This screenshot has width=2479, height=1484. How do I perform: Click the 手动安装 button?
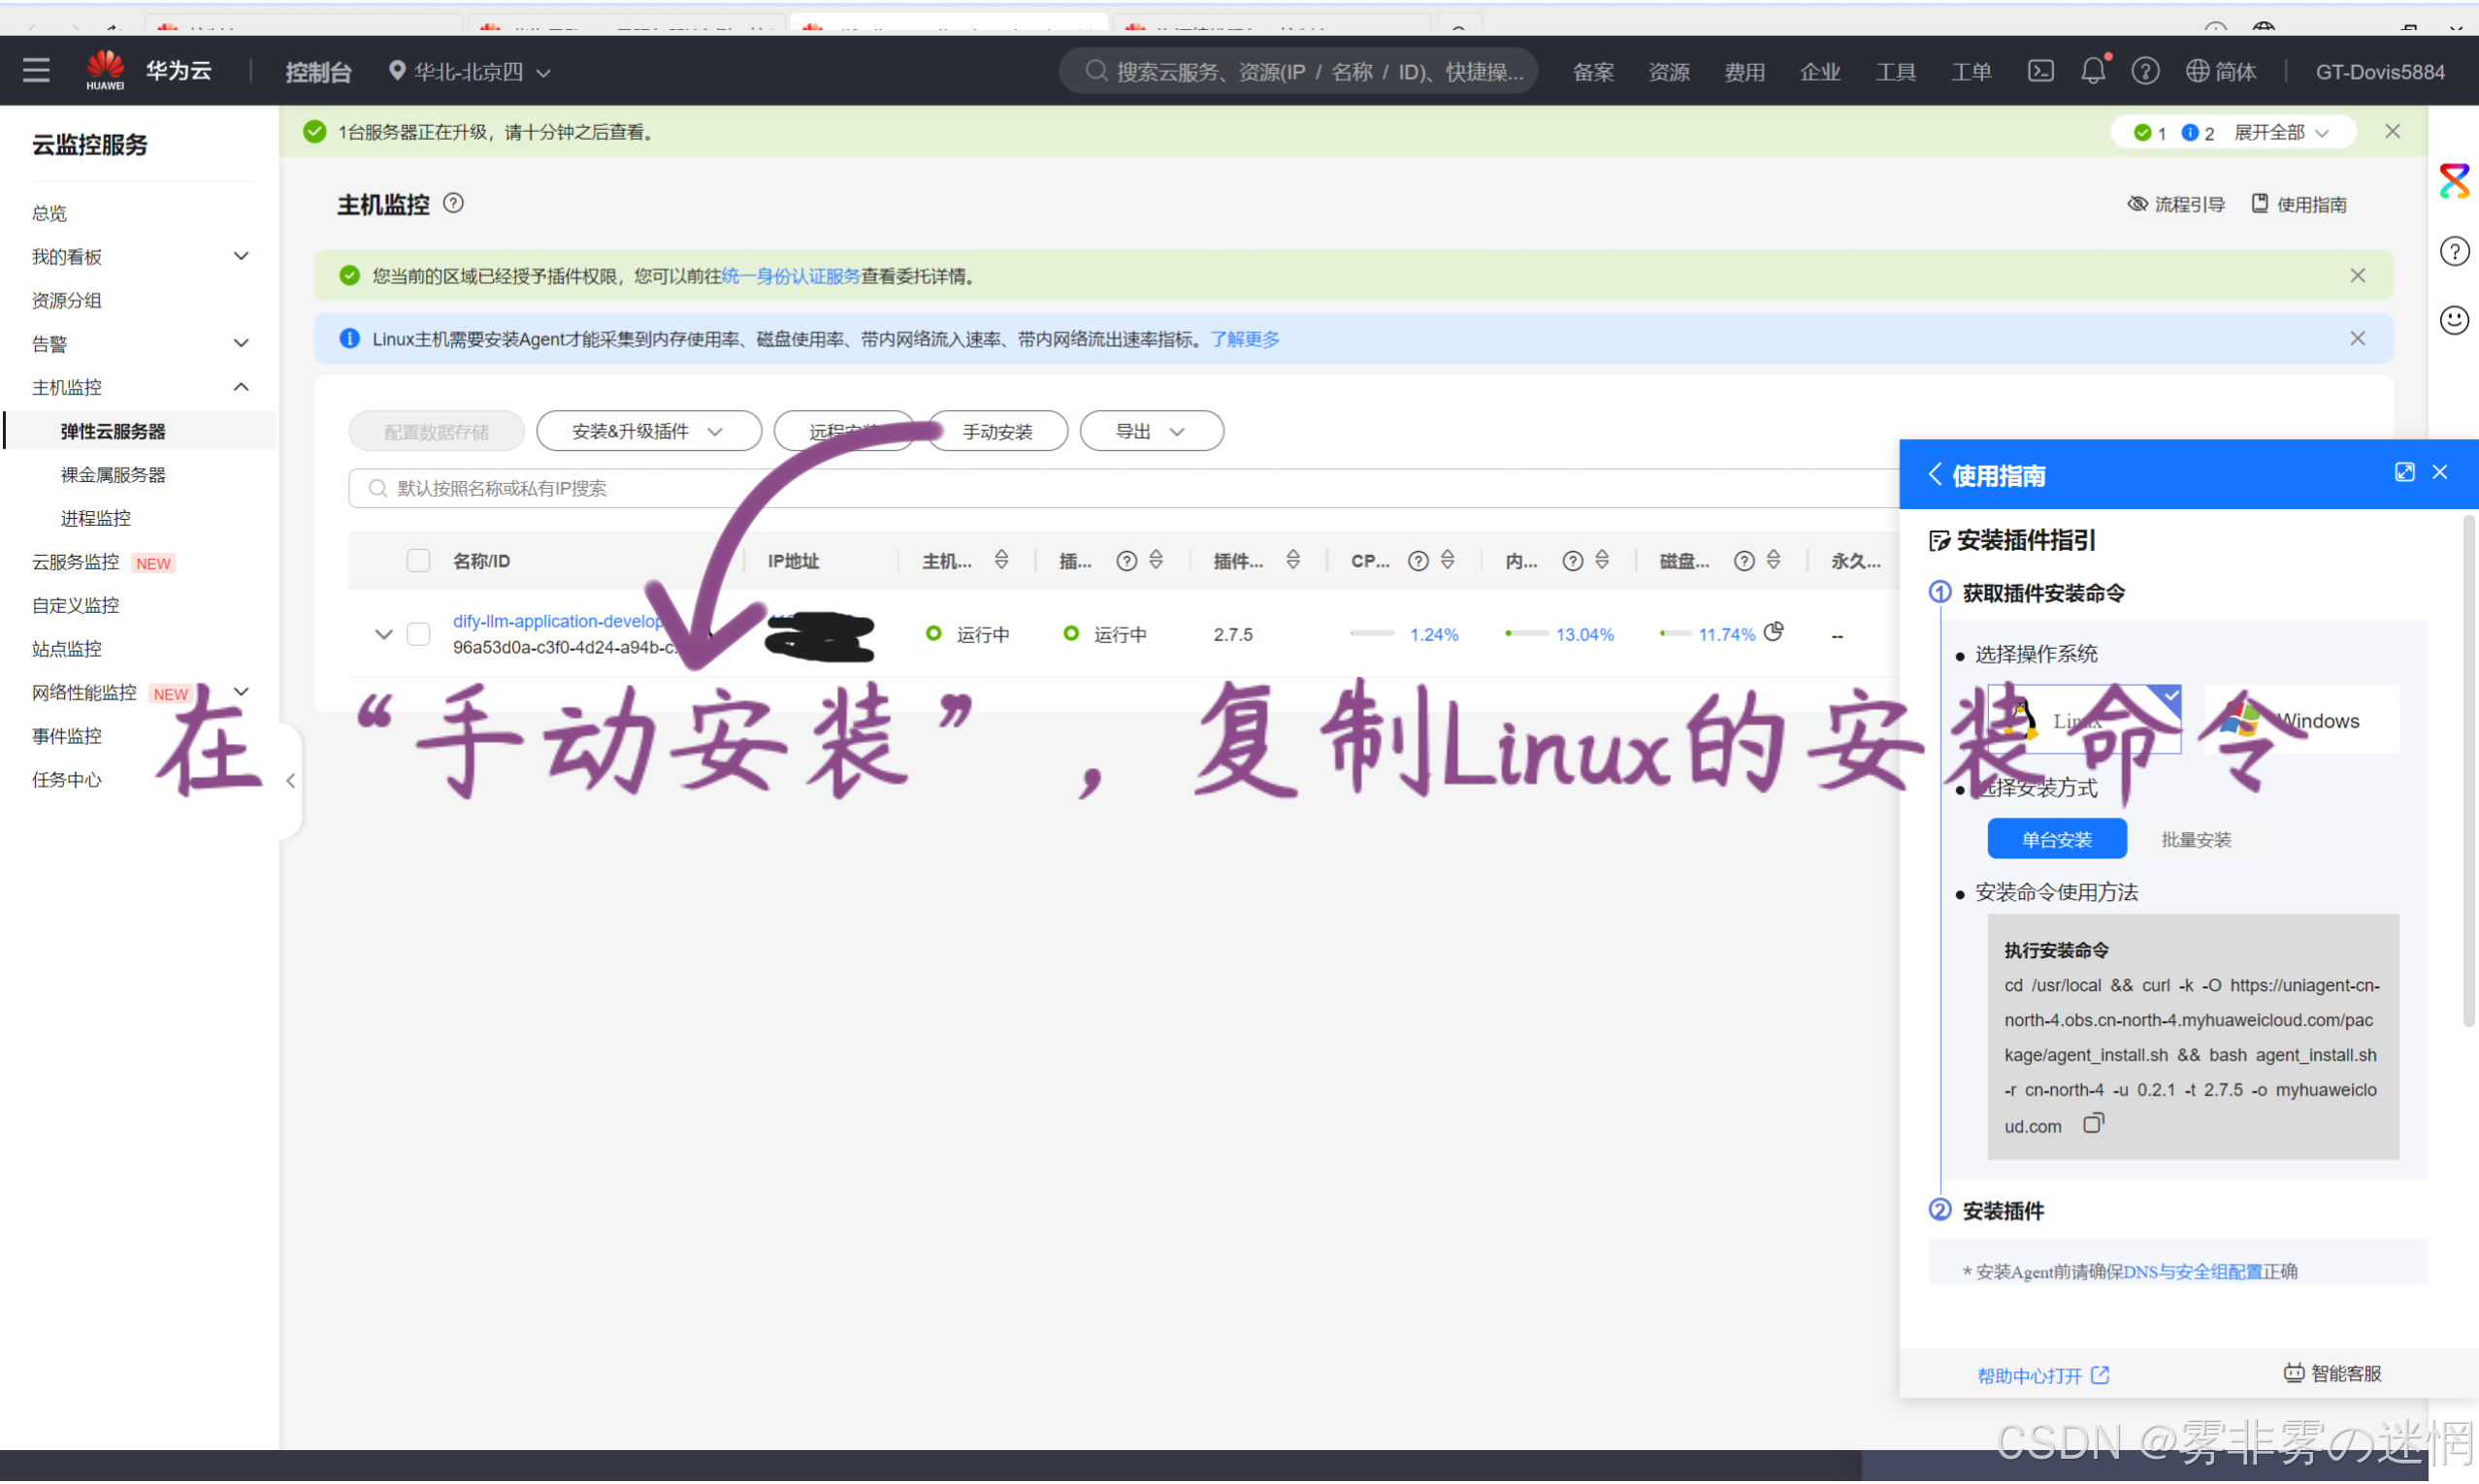click(x=997, y=432)
